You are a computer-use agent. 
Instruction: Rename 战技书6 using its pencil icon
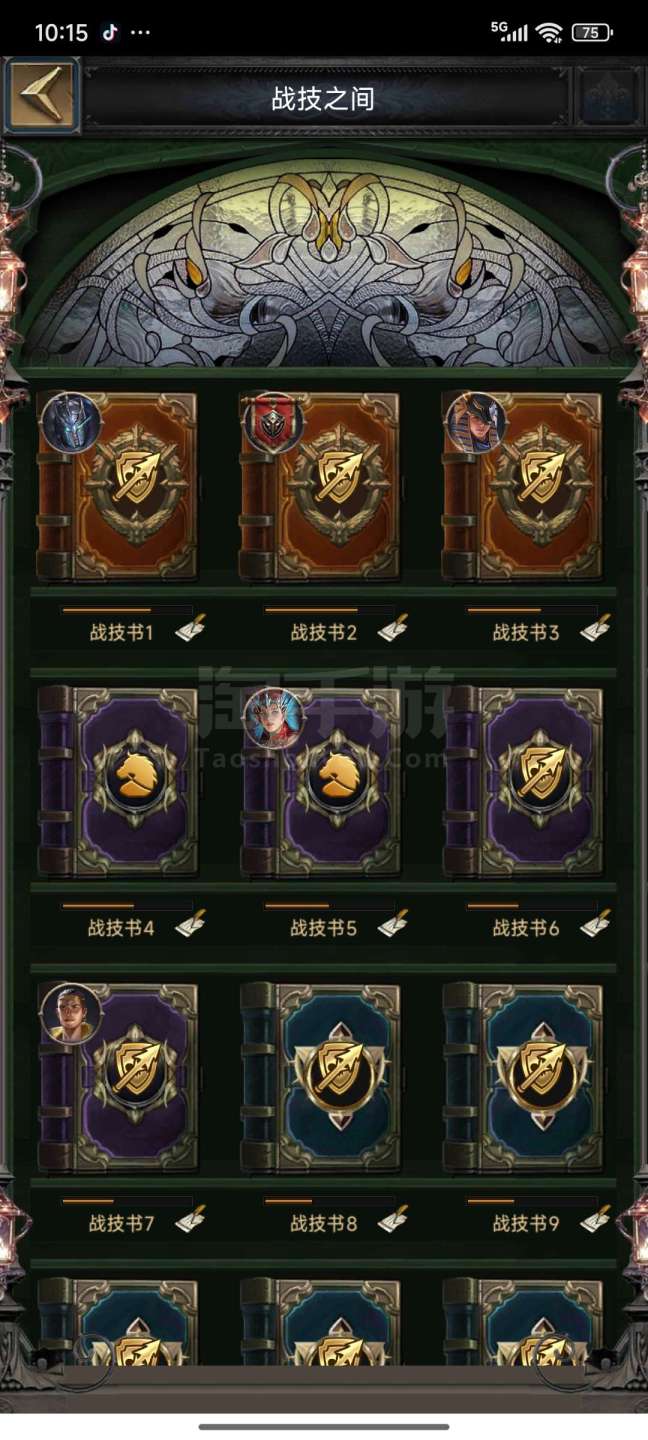pyautogui.click(x=595, y=924)
